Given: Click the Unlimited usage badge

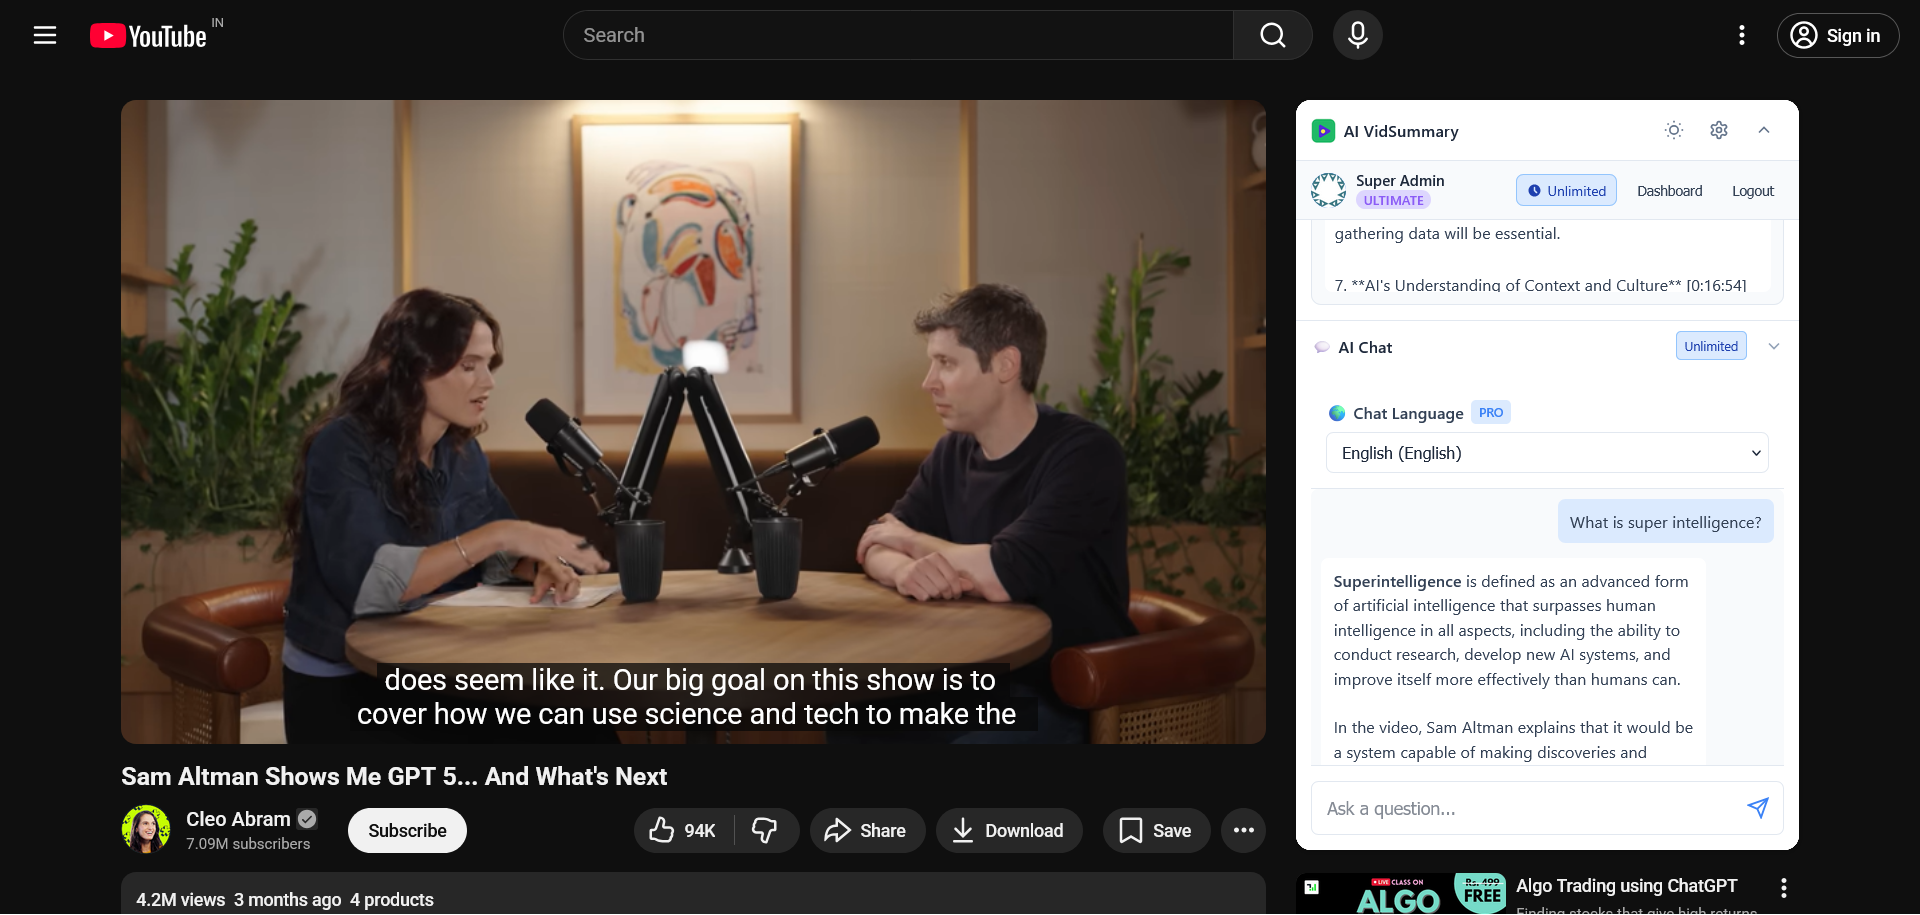Looking at the screenshot, I should 1565,190.
